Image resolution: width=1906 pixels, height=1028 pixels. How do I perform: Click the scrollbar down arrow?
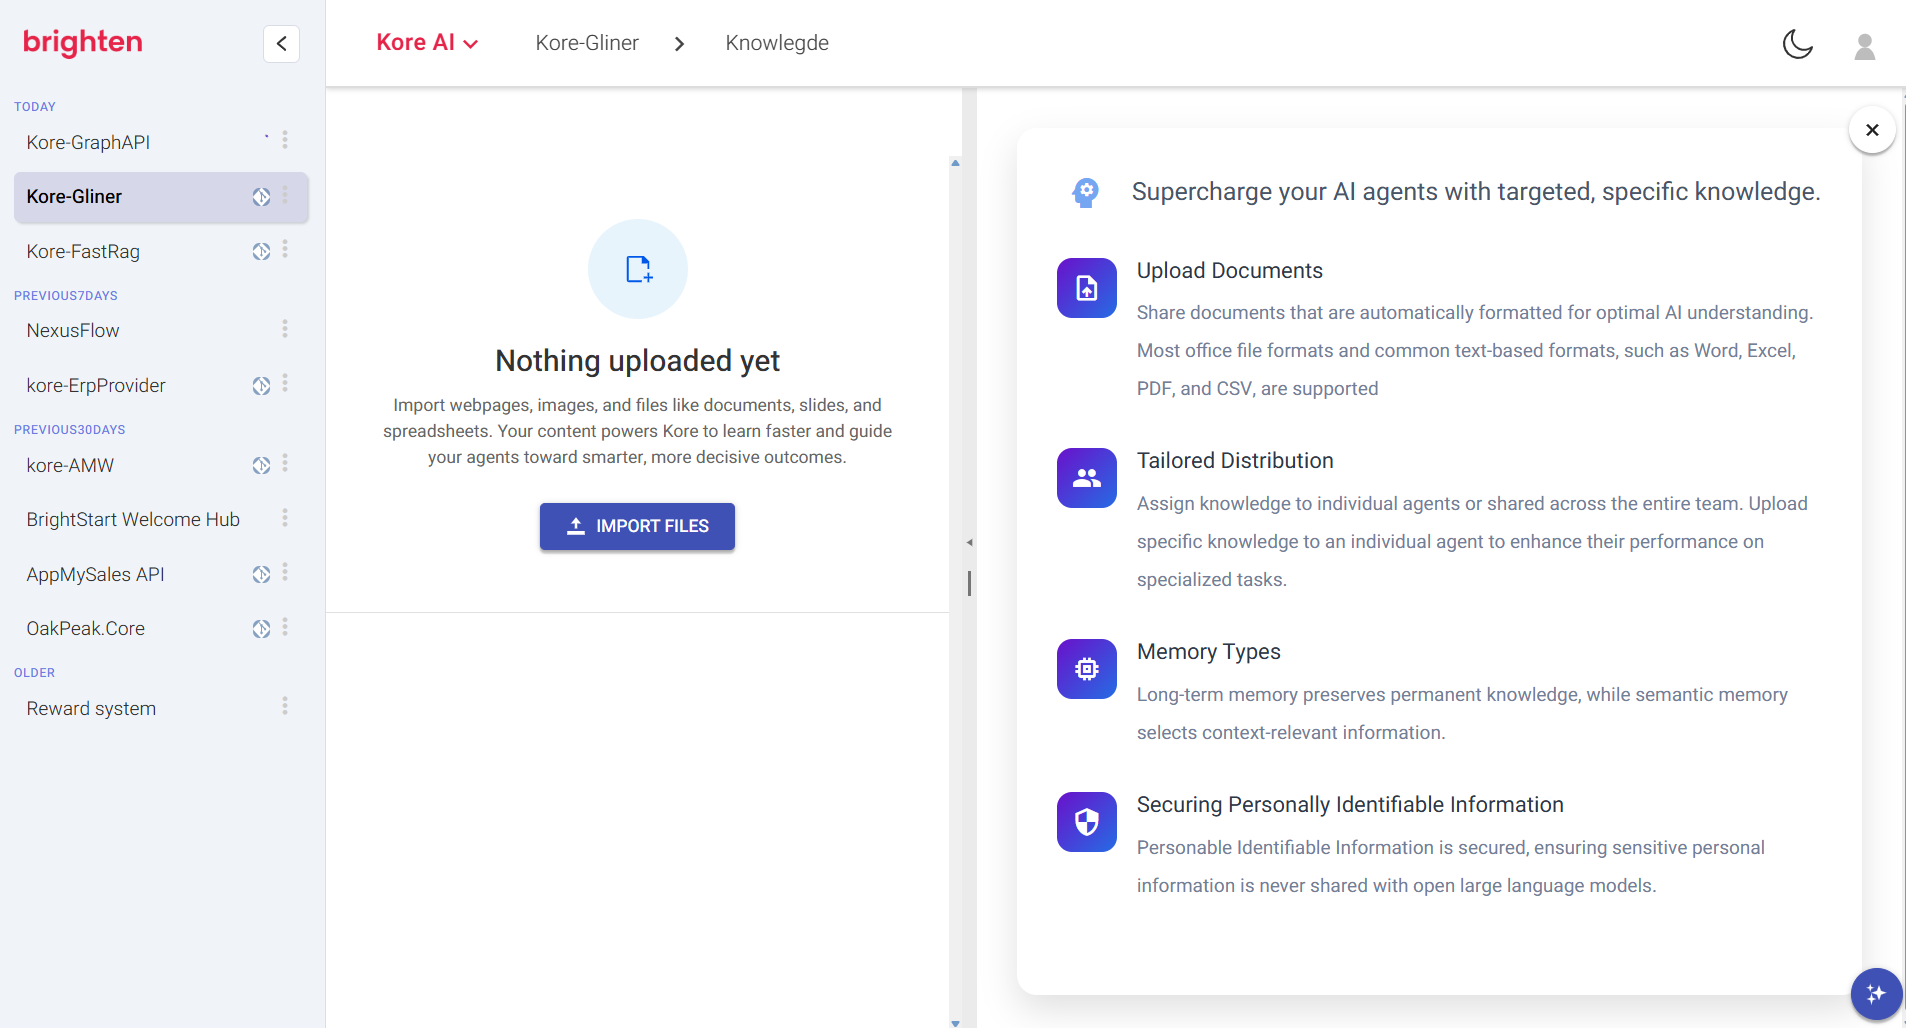point(955,1023)
